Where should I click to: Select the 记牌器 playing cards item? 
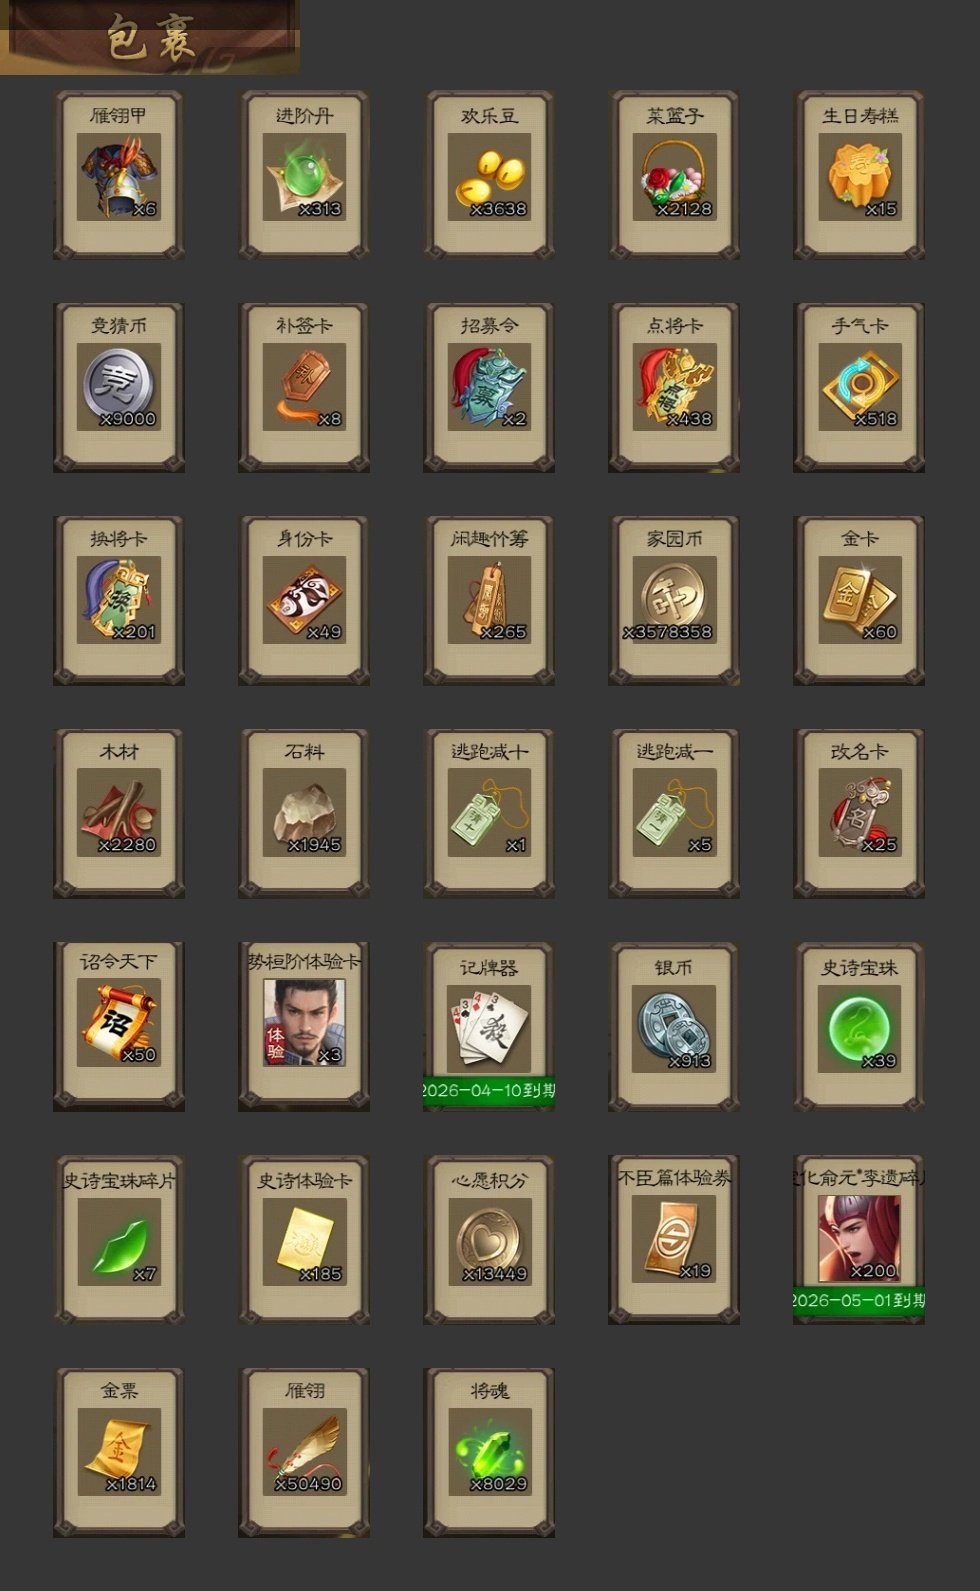tap(489, 1026)
